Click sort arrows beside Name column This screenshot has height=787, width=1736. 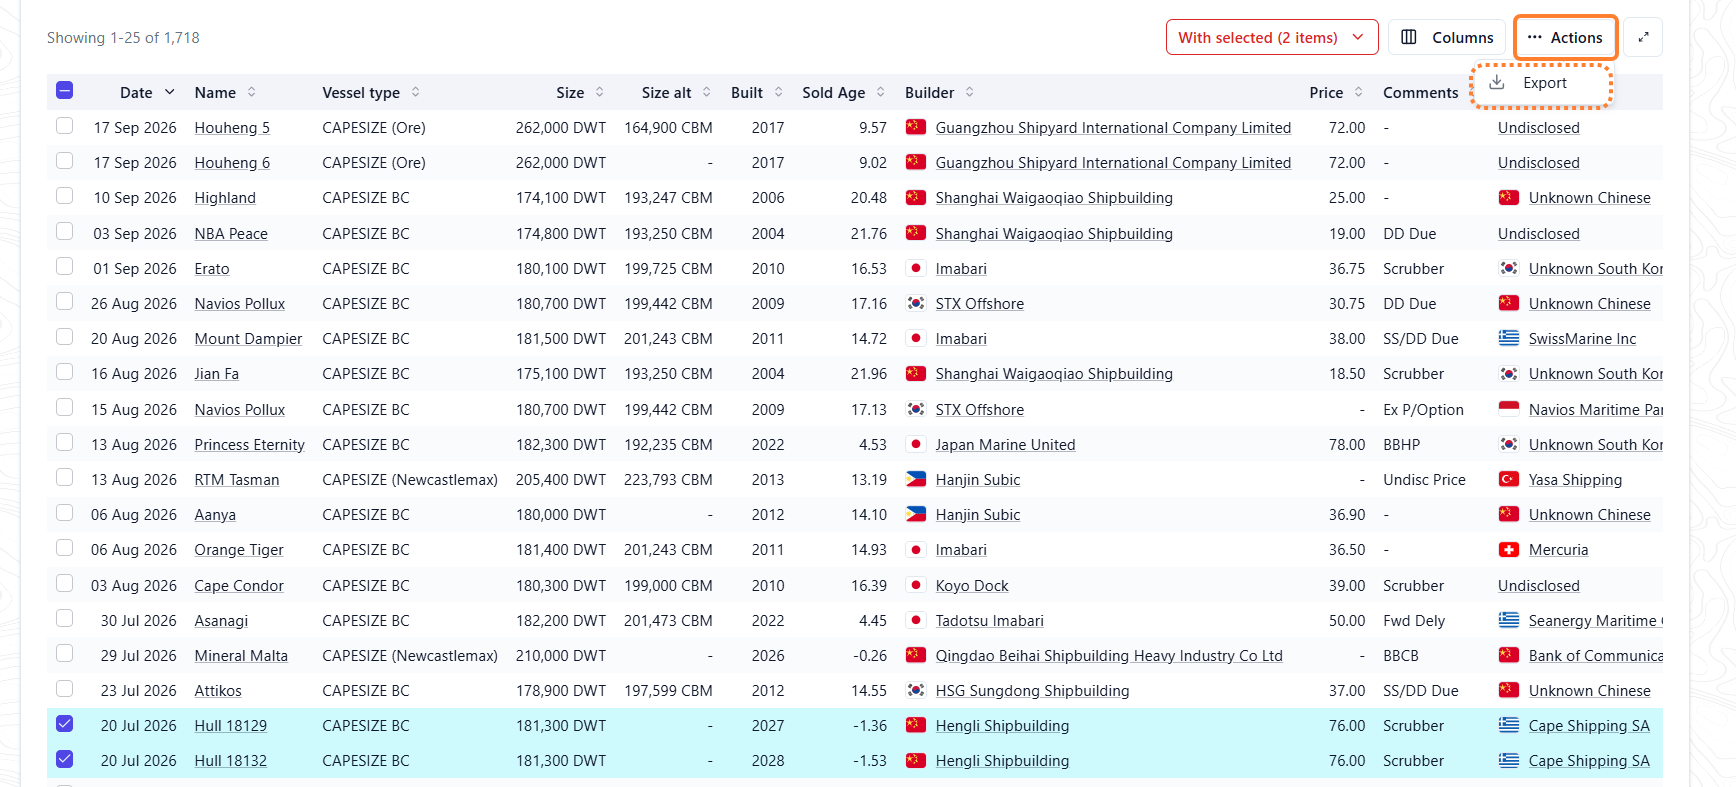252,92
